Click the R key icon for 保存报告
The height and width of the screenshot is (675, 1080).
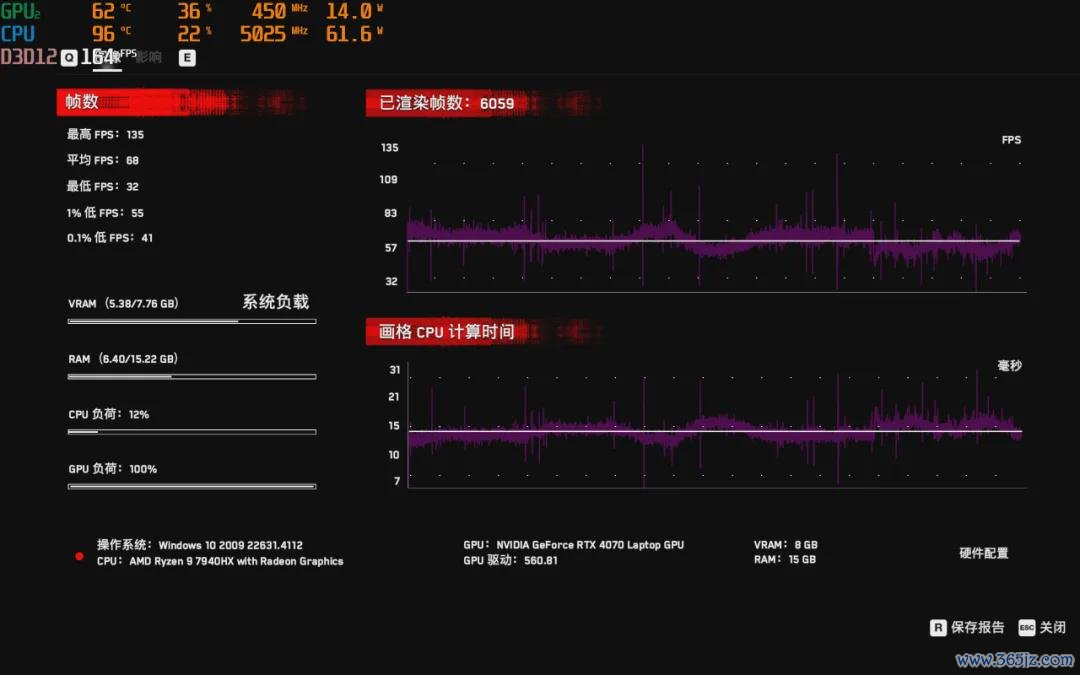click(x=938, y=628)
